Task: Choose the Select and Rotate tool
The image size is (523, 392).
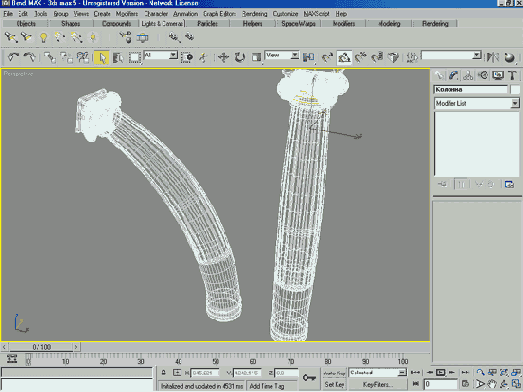Action: pyautogui.click(x=239, y=57)
